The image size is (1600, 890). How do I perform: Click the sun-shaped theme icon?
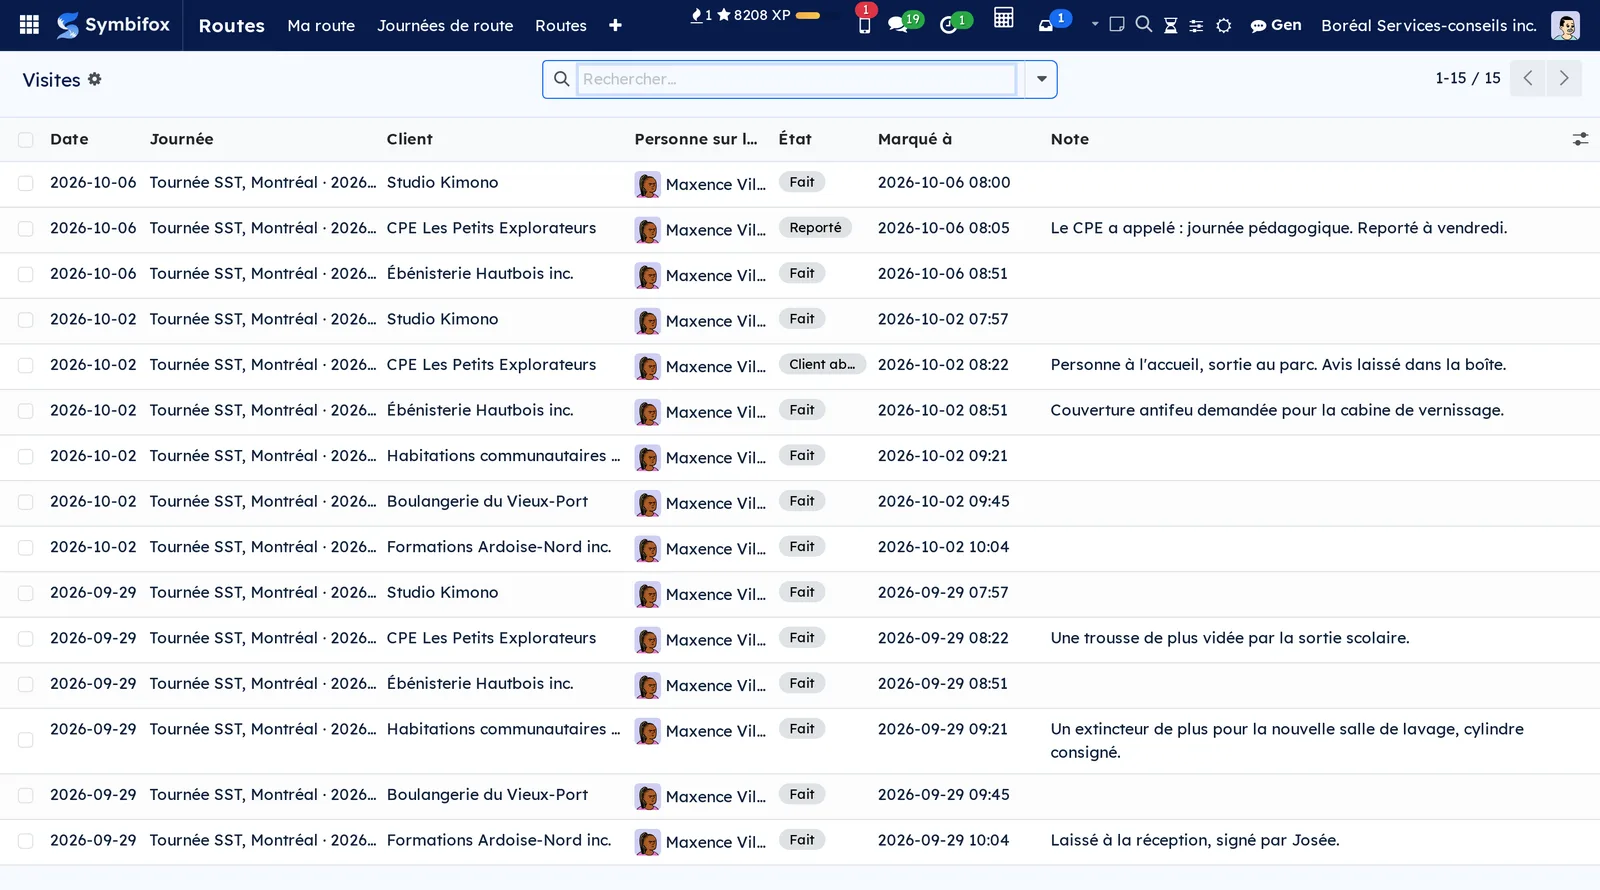point(1224,25)
